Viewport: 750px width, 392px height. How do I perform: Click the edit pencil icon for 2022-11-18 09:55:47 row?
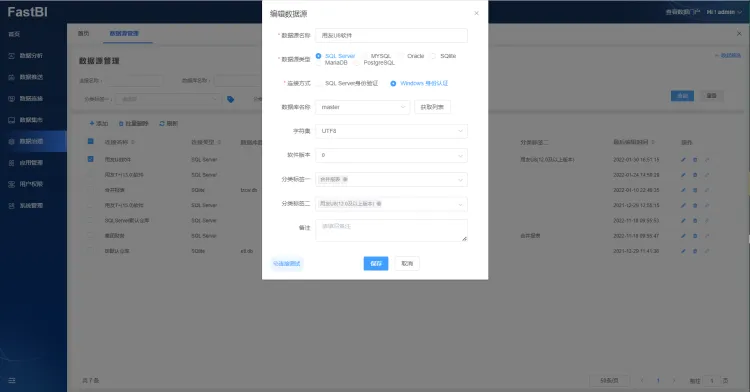(x=683, y=236)
